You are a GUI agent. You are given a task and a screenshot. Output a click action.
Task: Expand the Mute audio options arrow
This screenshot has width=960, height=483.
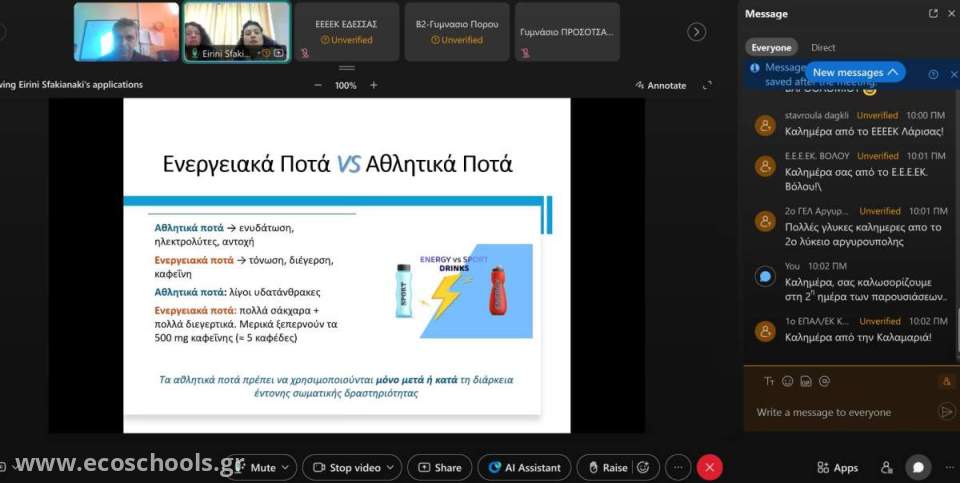point(286,467)
